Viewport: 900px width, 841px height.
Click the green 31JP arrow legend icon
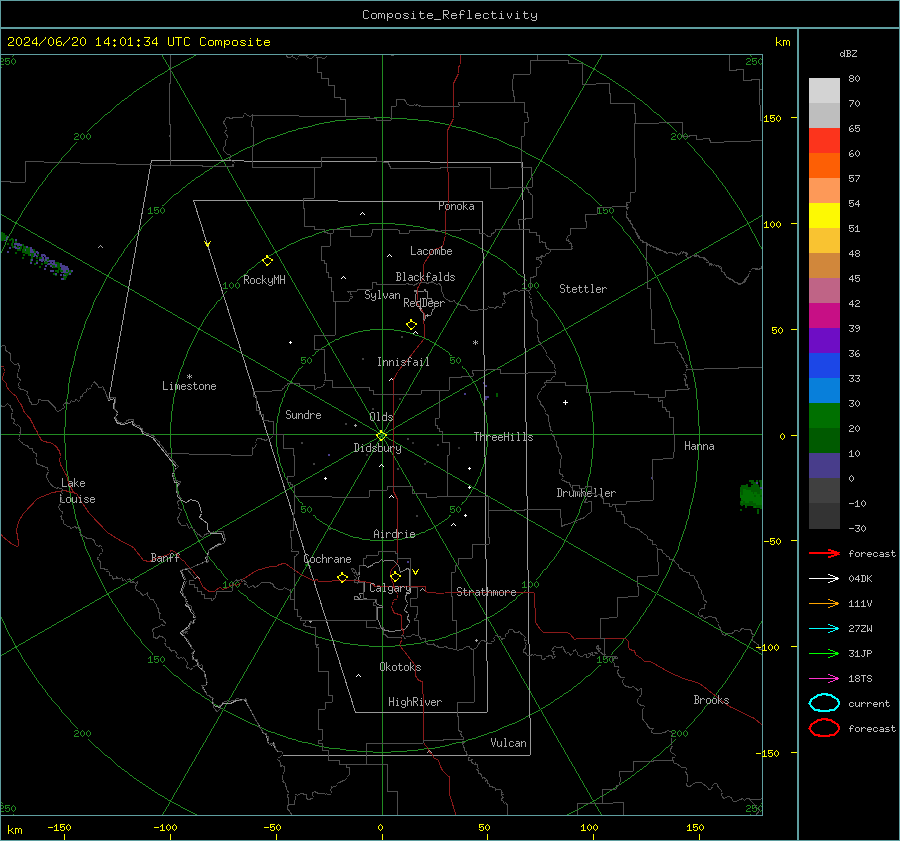[824, 653]
